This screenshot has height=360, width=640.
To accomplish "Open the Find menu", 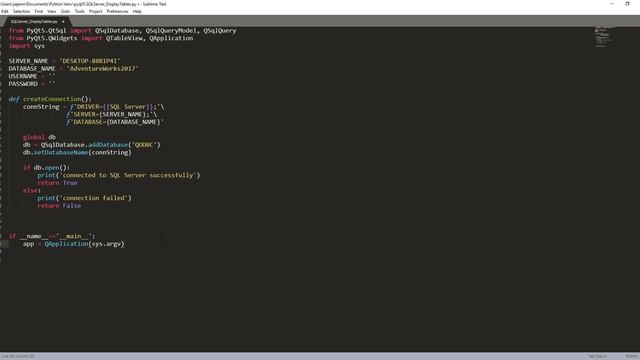I will pos(38,11).
